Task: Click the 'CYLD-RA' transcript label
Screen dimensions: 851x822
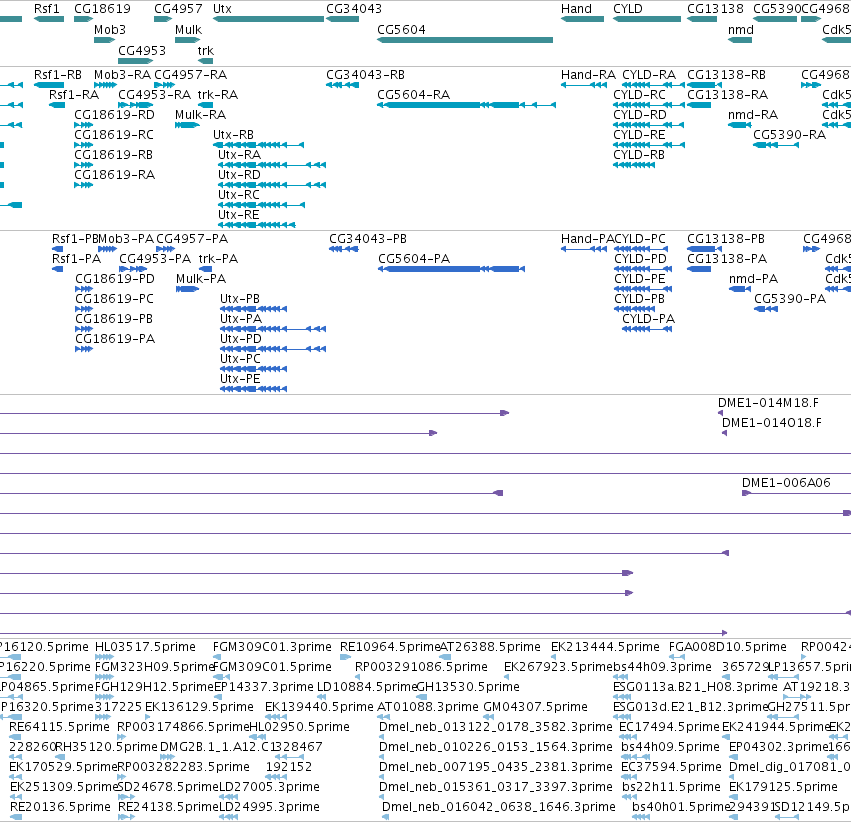Action: click(x=649, y=75)
